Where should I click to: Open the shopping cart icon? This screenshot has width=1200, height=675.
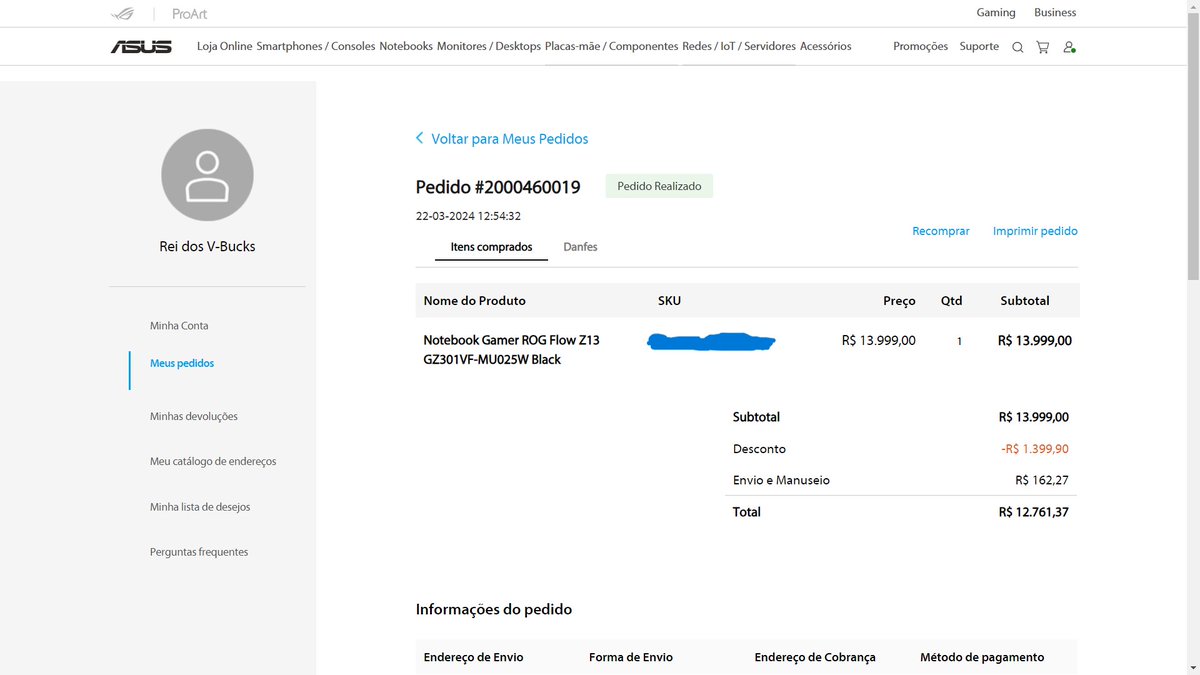[x=1043, y=46]
